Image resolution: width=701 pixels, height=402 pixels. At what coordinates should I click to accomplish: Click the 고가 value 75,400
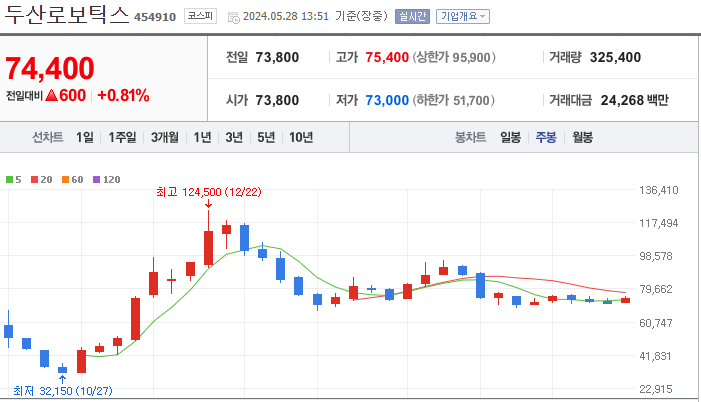pos(387,57)
